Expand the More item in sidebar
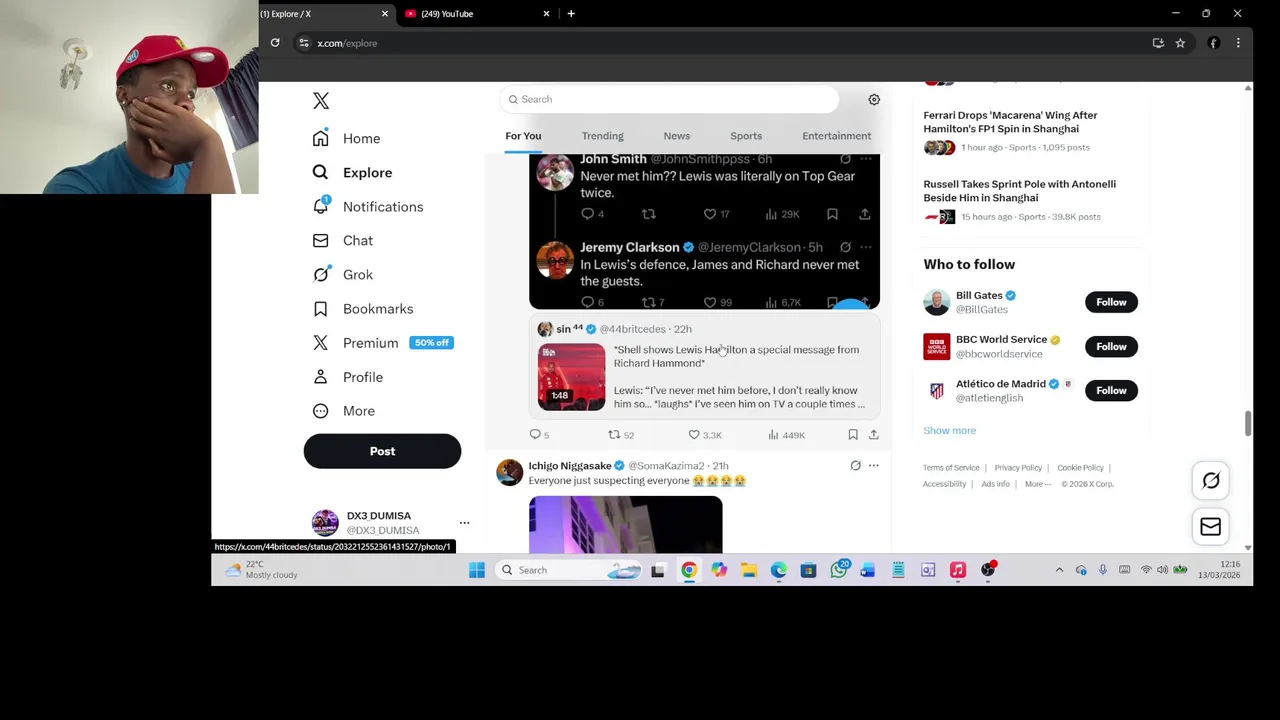 (x=344, y=411)
